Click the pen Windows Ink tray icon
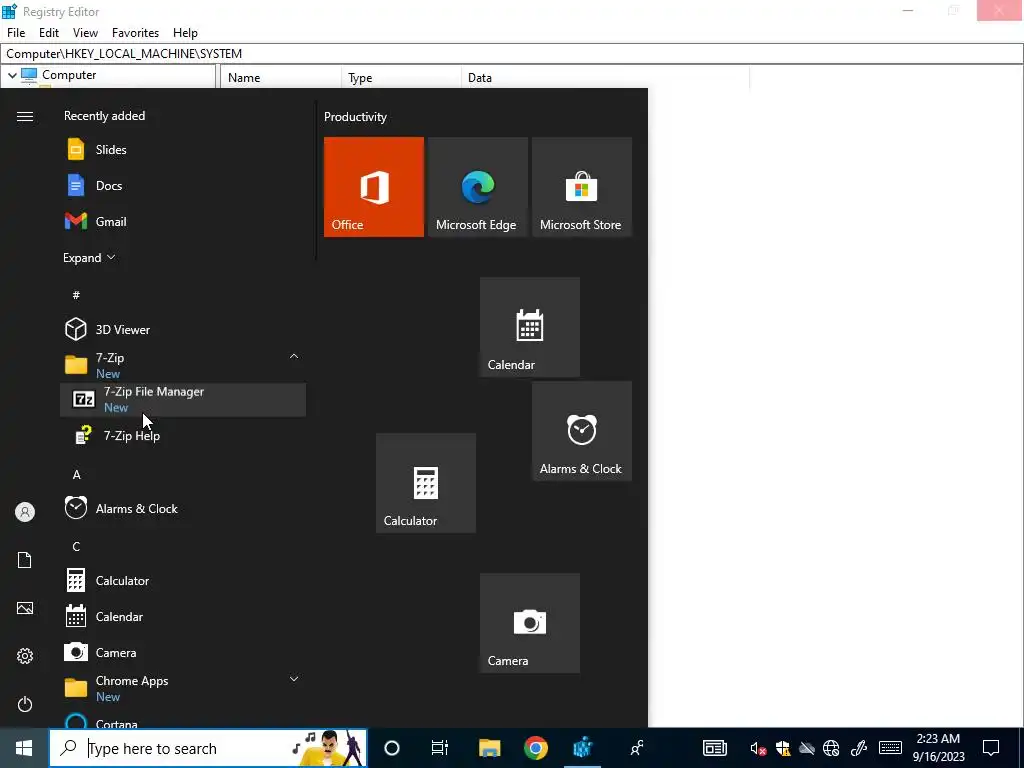 [859, 748]
